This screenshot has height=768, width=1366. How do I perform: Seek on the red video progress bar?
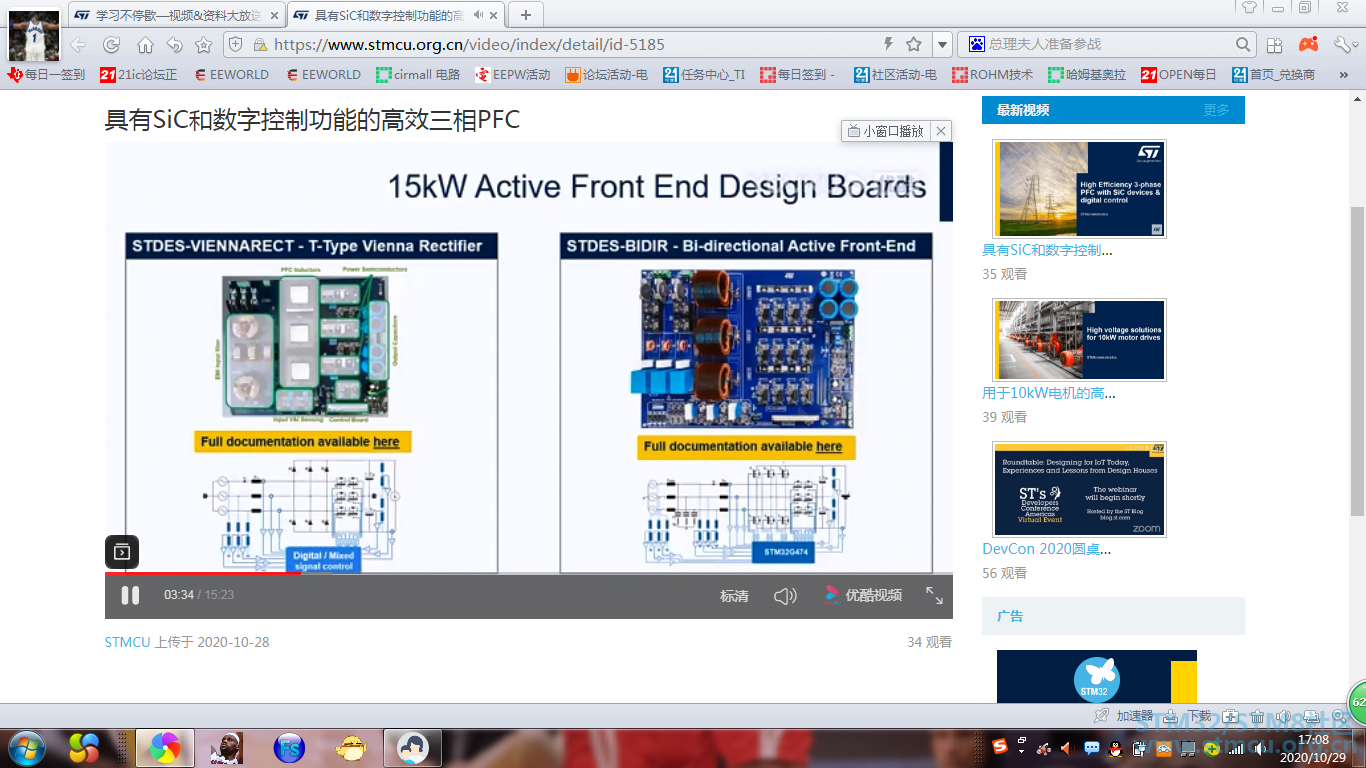point(202,573)
